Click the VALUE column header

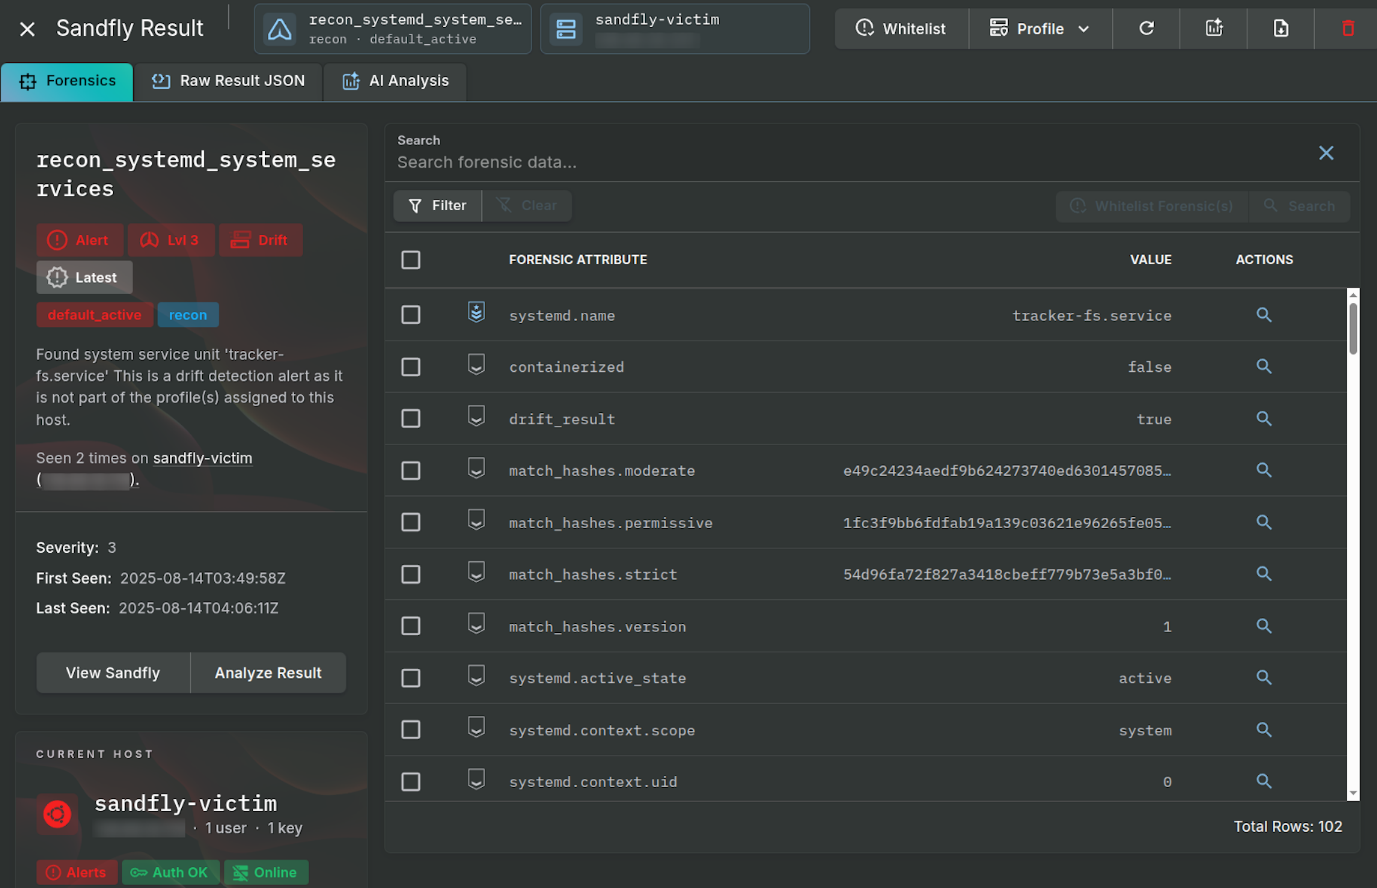click(x=1151, y=260)
